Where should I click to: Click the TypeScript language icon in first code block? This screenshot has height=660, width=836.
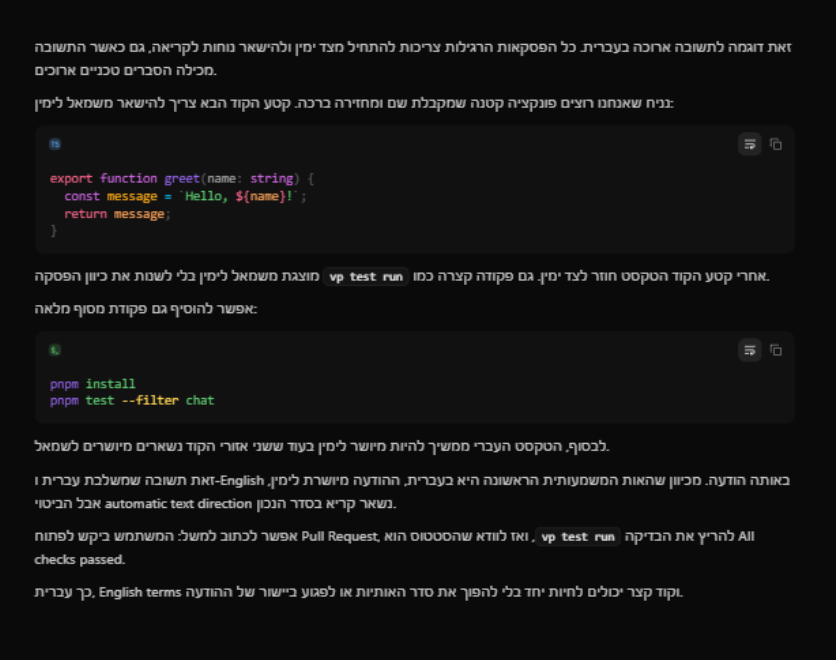pyautogui.click(x=55, y=144)
